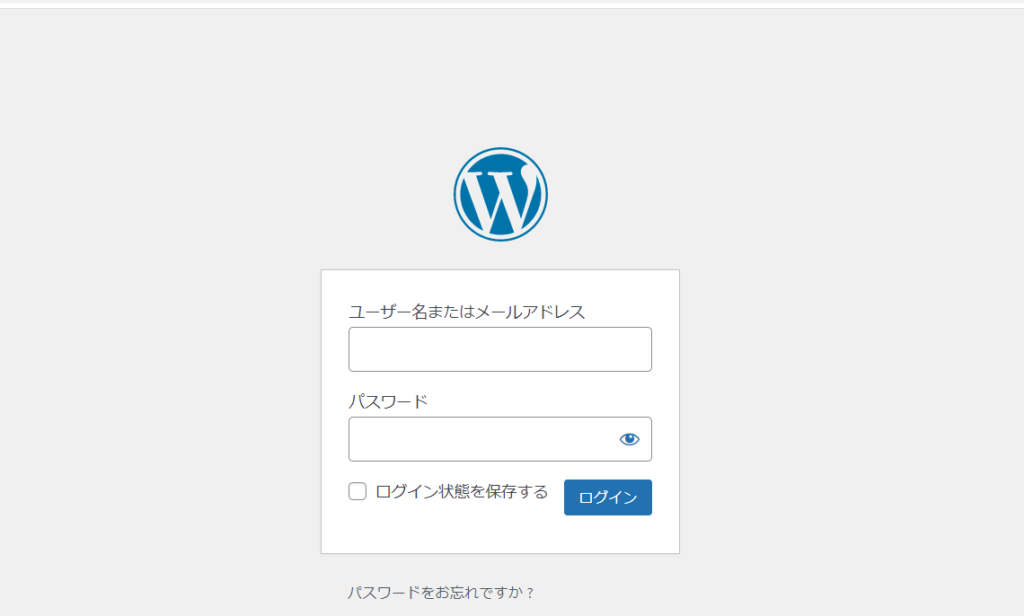Click the WordPress logo
The image size is (1024, 616).
pos(500,194)
